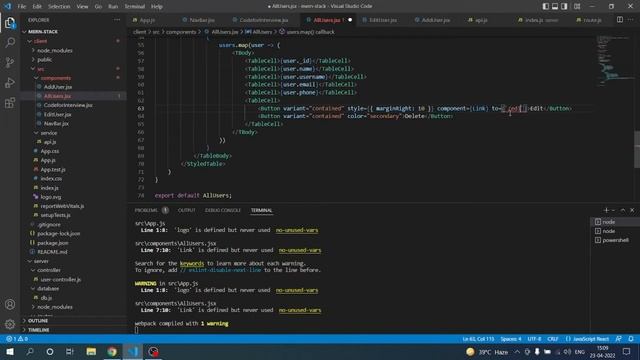Open the Search view in activity bar

click(10, 42)
